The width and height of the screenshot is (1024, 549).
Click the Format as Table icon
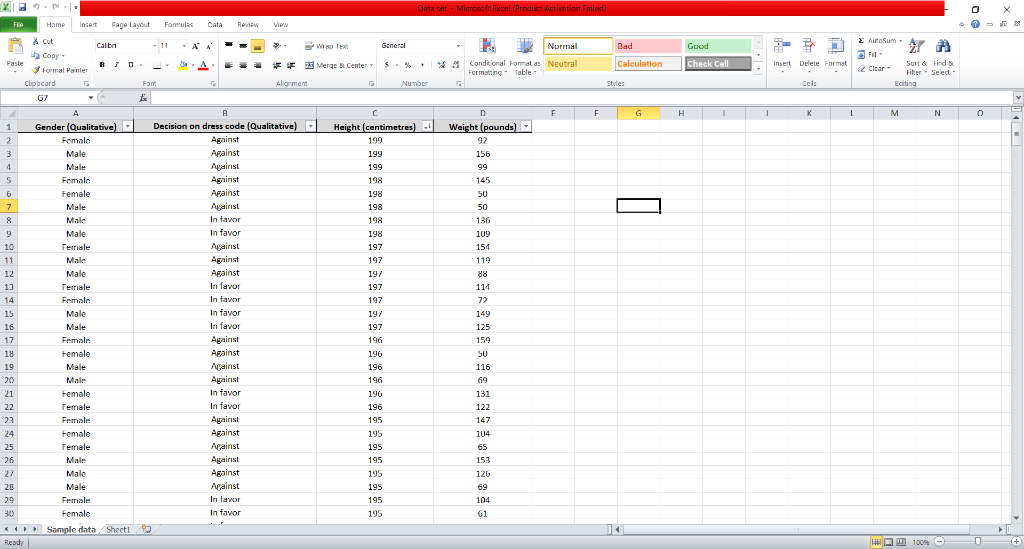point(524,47)
